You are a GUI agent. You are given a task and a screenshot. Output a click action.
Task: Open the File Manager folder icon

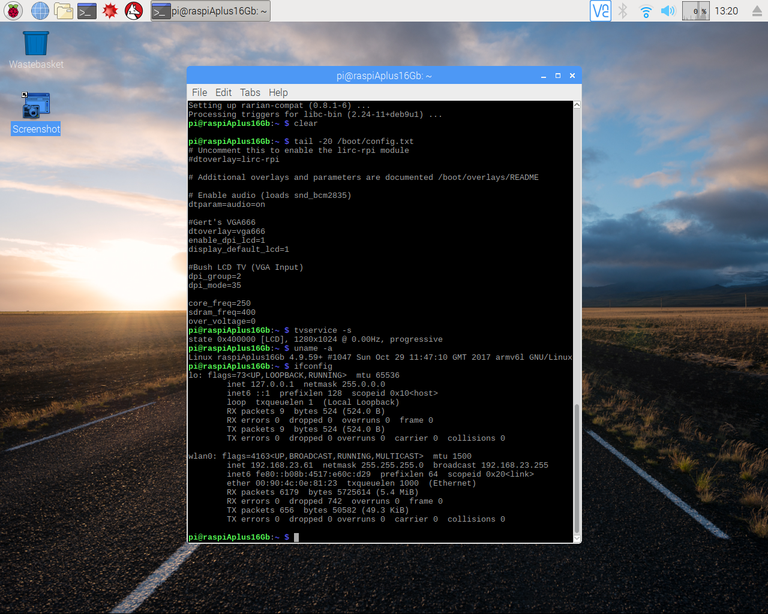[x=63, y=11]
